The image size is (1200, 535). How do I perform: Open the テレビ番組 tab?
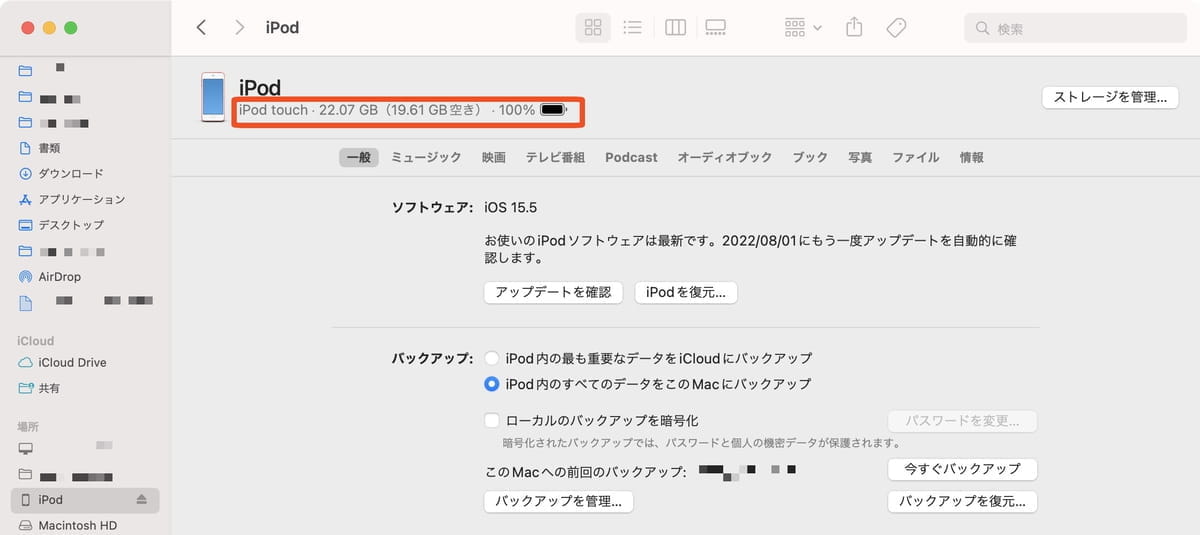click(x=555, y=157)
